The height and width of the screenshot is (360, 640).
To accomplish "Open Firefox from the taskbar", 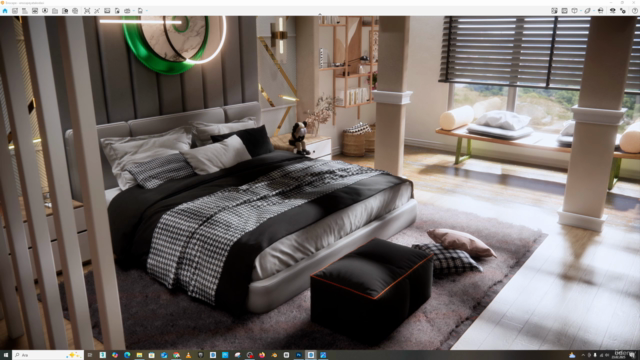I will click(262, 355).
